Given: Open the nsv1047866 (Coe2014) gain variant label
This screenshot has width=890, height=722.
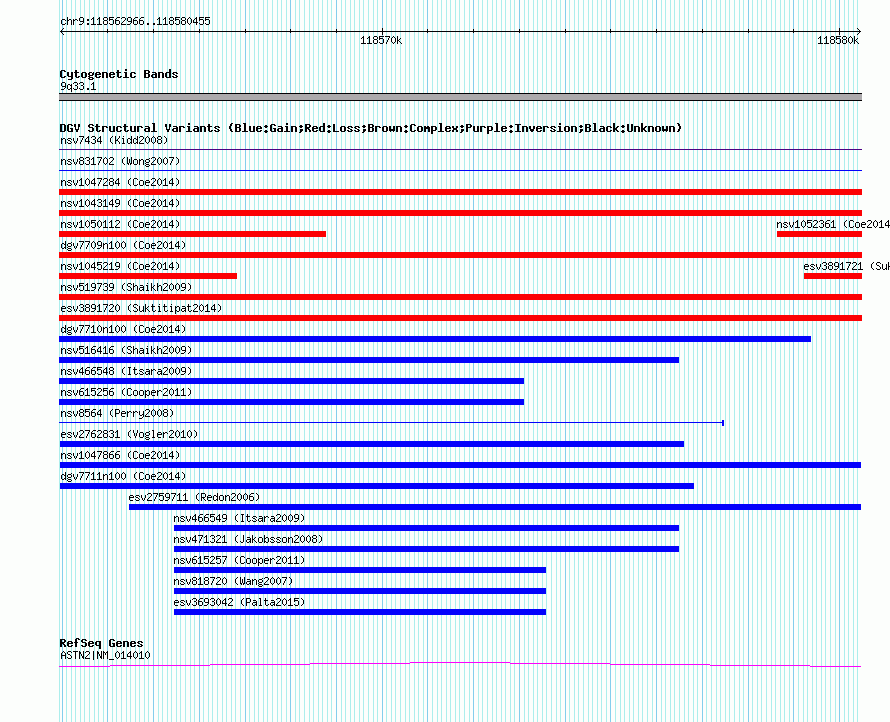Looking at the screenshot, I should tap(120, 455).
